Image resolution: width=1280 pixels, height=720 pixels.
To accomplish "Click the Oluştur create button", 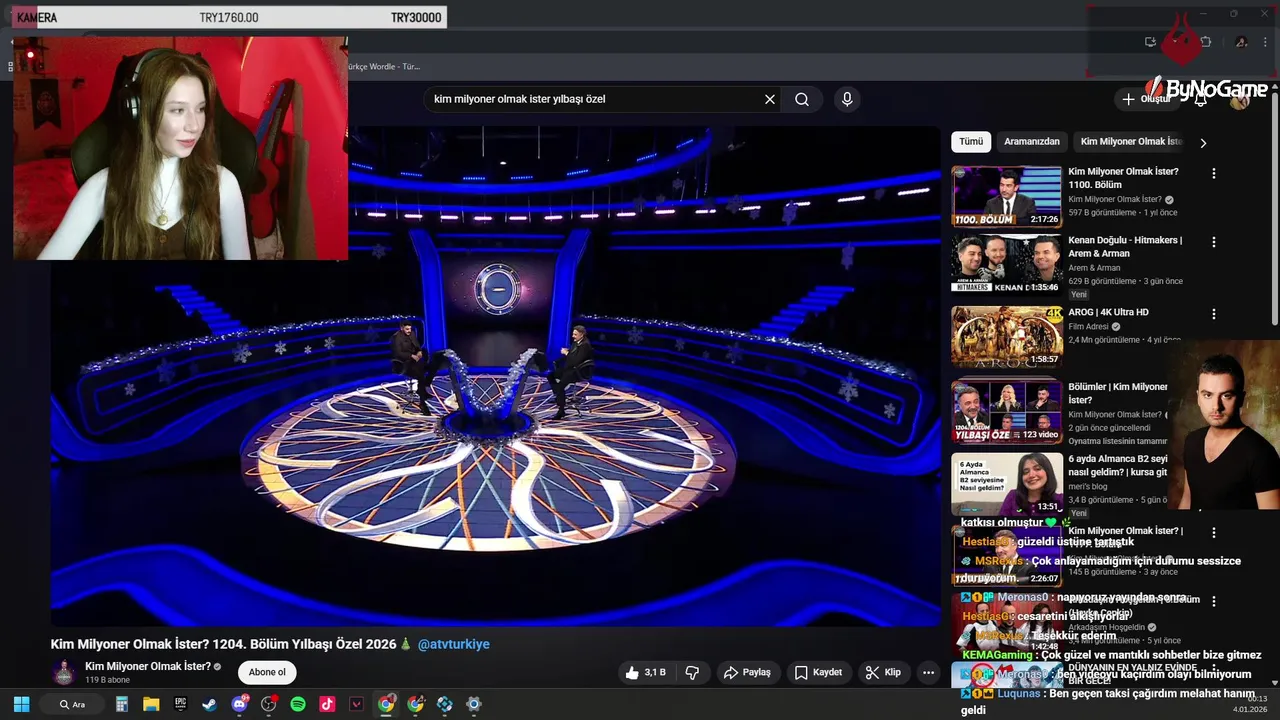I will (1146, 99).
